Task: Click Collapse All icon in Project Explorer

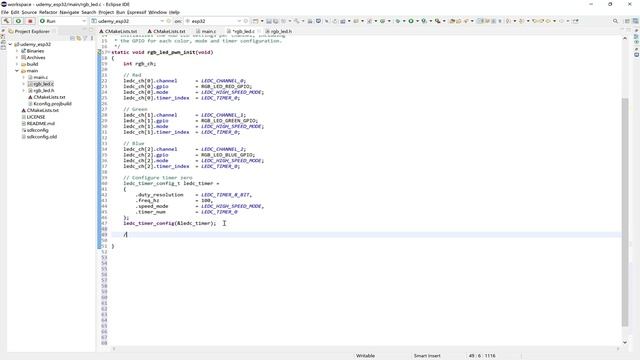Action: pyautogui.click(x=72, y=38)
